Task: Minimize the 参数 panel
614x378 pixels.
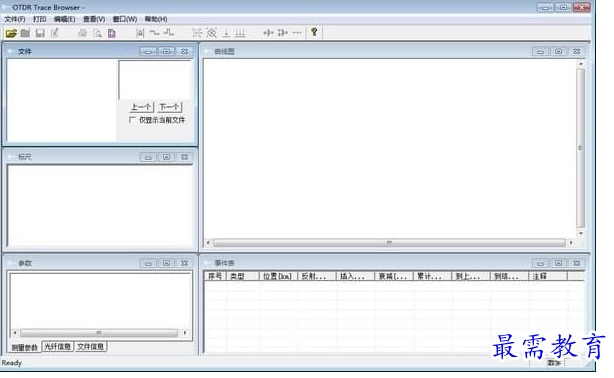Action: point(148,264)
